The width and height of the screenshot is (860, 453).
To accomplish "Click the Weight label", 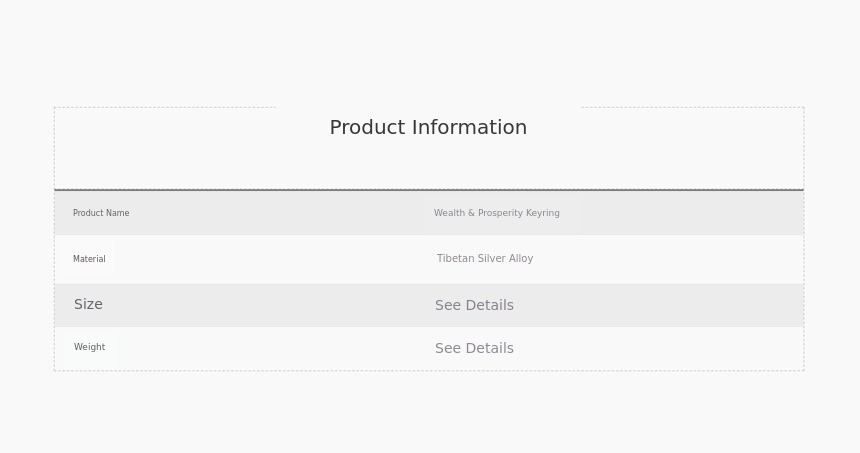I will point(89,348).
